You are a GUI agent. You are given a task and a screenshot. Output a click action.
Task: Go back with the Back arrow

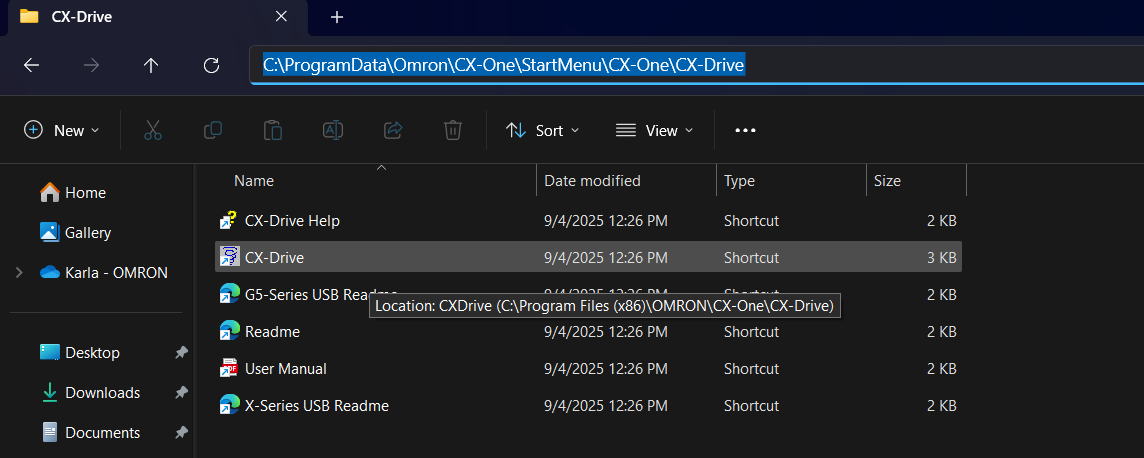(31, 66)
